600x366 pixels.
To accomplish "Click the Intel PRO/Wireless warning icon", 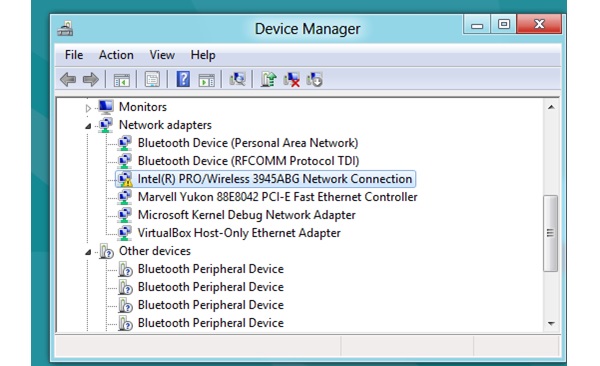I will coord(125,179).
